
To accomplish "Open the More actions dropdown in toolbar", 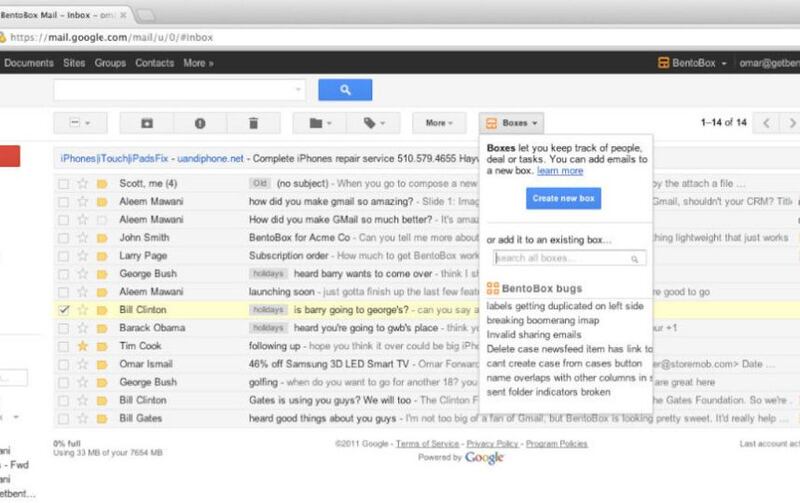I will (439, 123).
